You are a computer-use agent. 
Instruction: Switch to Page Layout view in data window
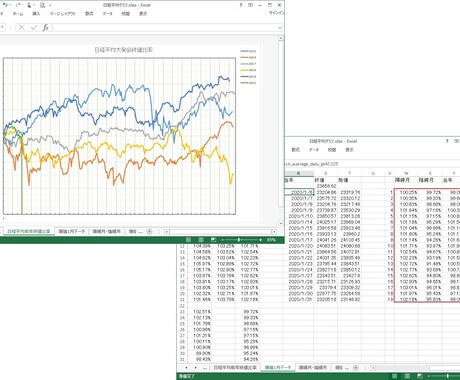click(407, 376)
